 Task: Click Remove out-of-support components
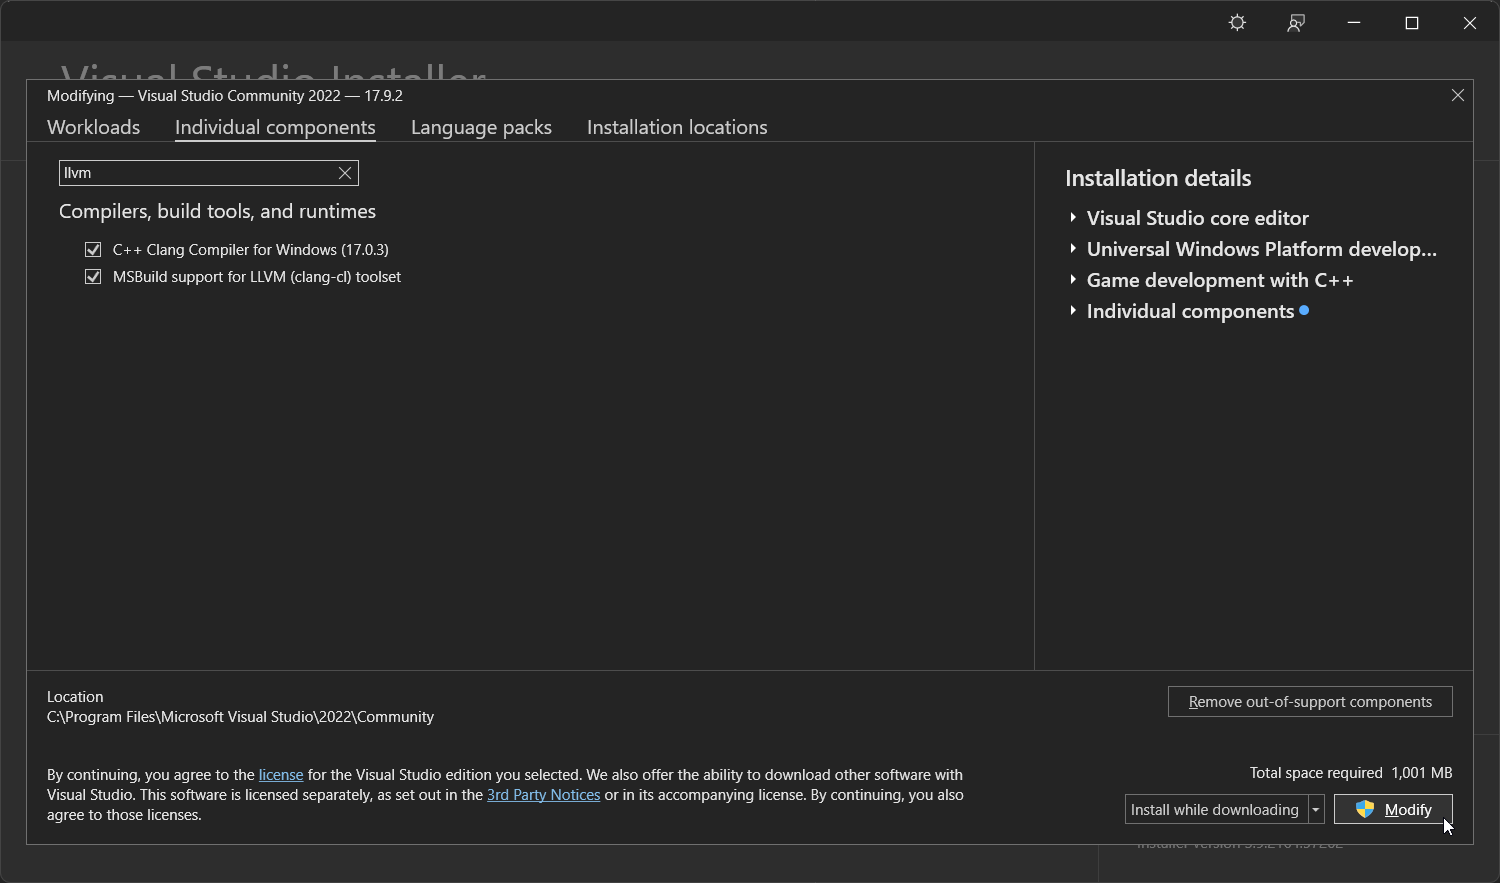1310,702
